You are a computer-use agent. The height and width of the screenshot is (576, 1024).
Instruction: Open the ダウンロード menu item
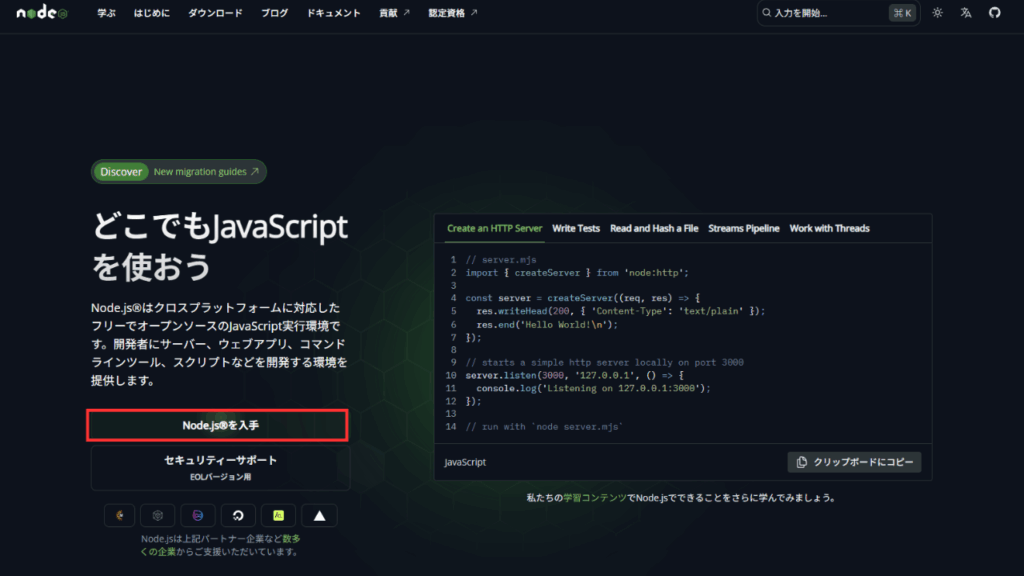pos(215,13)
